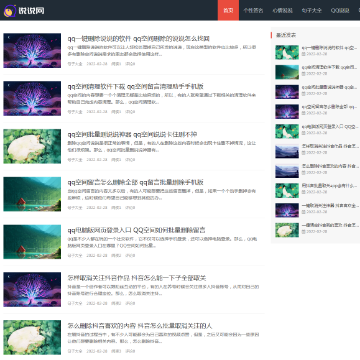
Task: Click calendar icon under sidebar '一键清除抖音' item
Action: pyautogui.click(x=304, y=231)
